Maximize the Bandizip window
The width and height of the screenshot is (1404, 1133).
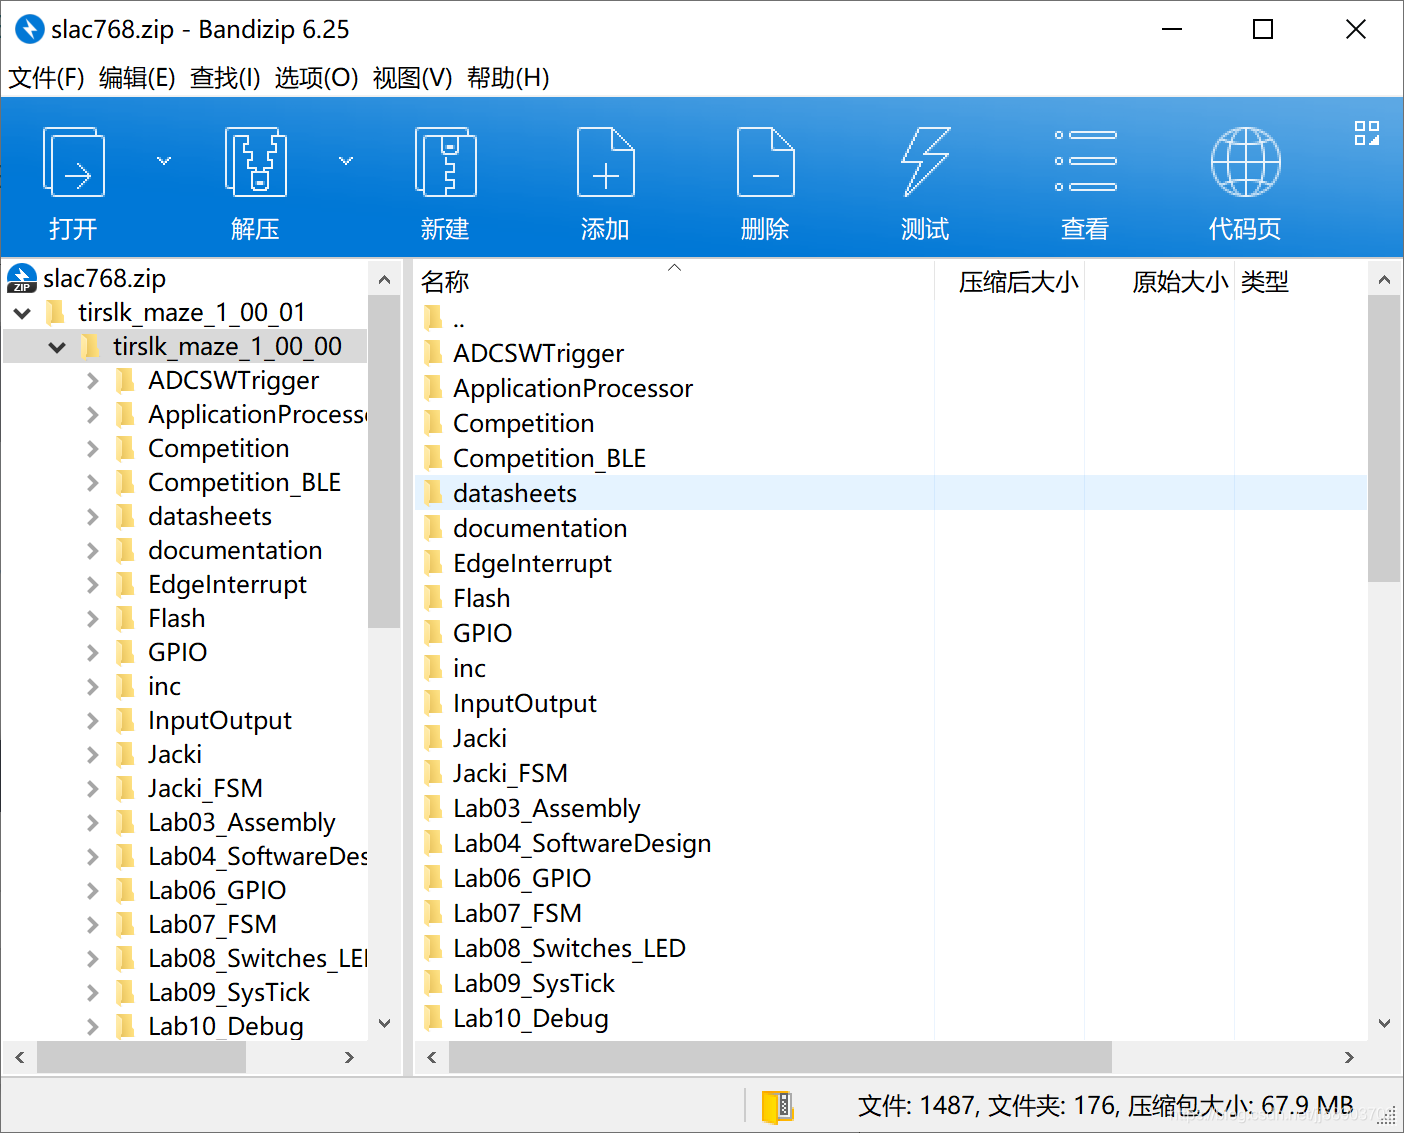(x=1263, y=29)
